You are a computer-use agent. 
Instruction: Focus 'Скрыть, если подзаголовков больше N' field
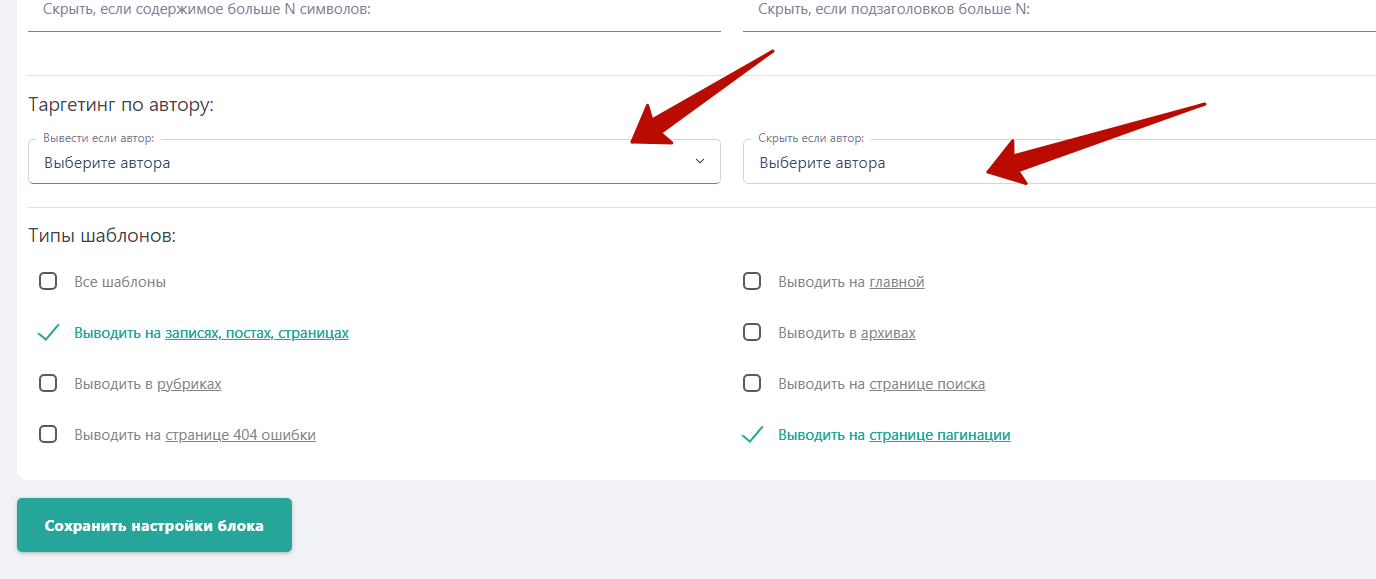click(1059, 12)
